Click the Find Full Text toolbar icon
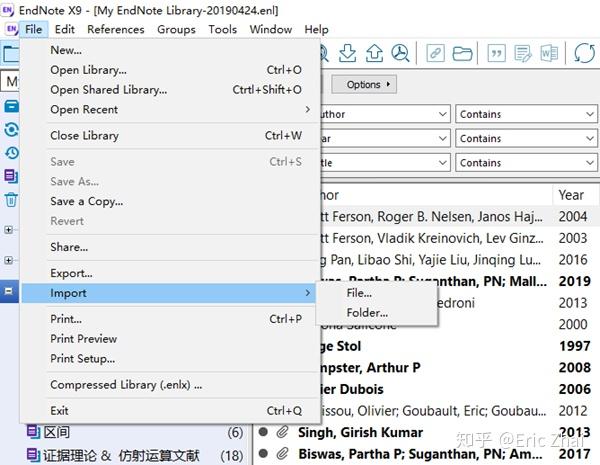 click(401, 53)
